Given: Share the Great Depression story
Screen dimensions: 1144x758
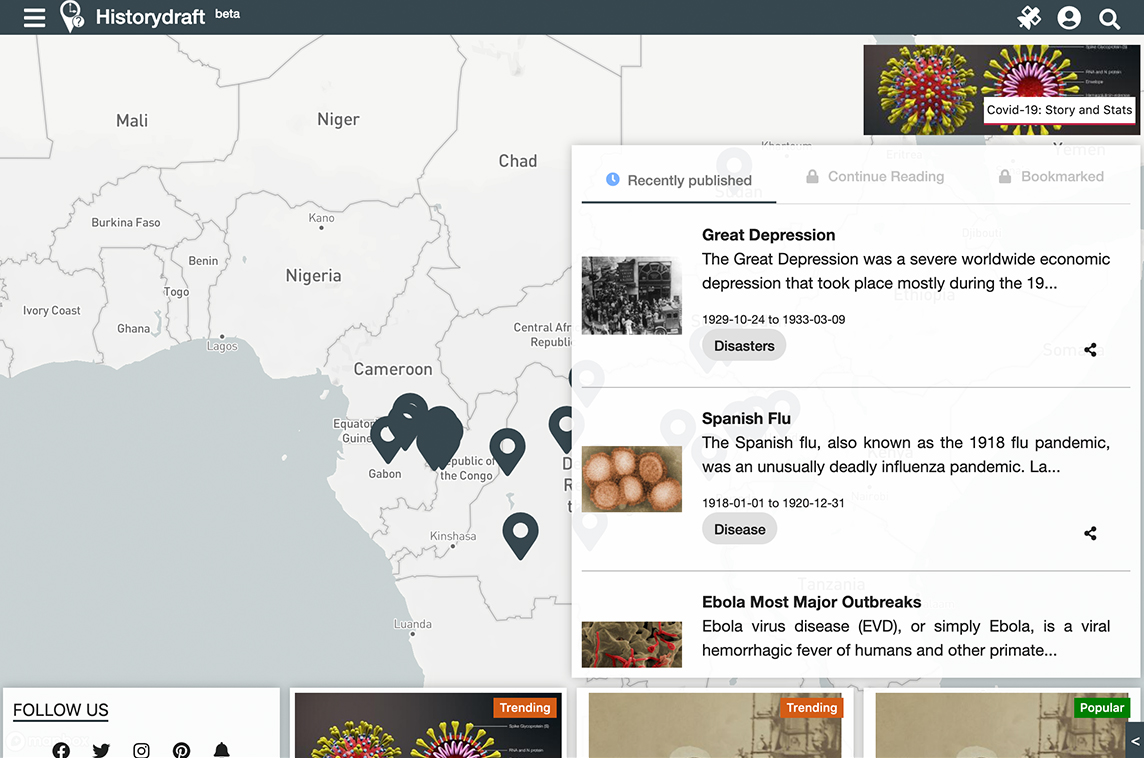Looking at the screenshot, I should click(1090, 350).
